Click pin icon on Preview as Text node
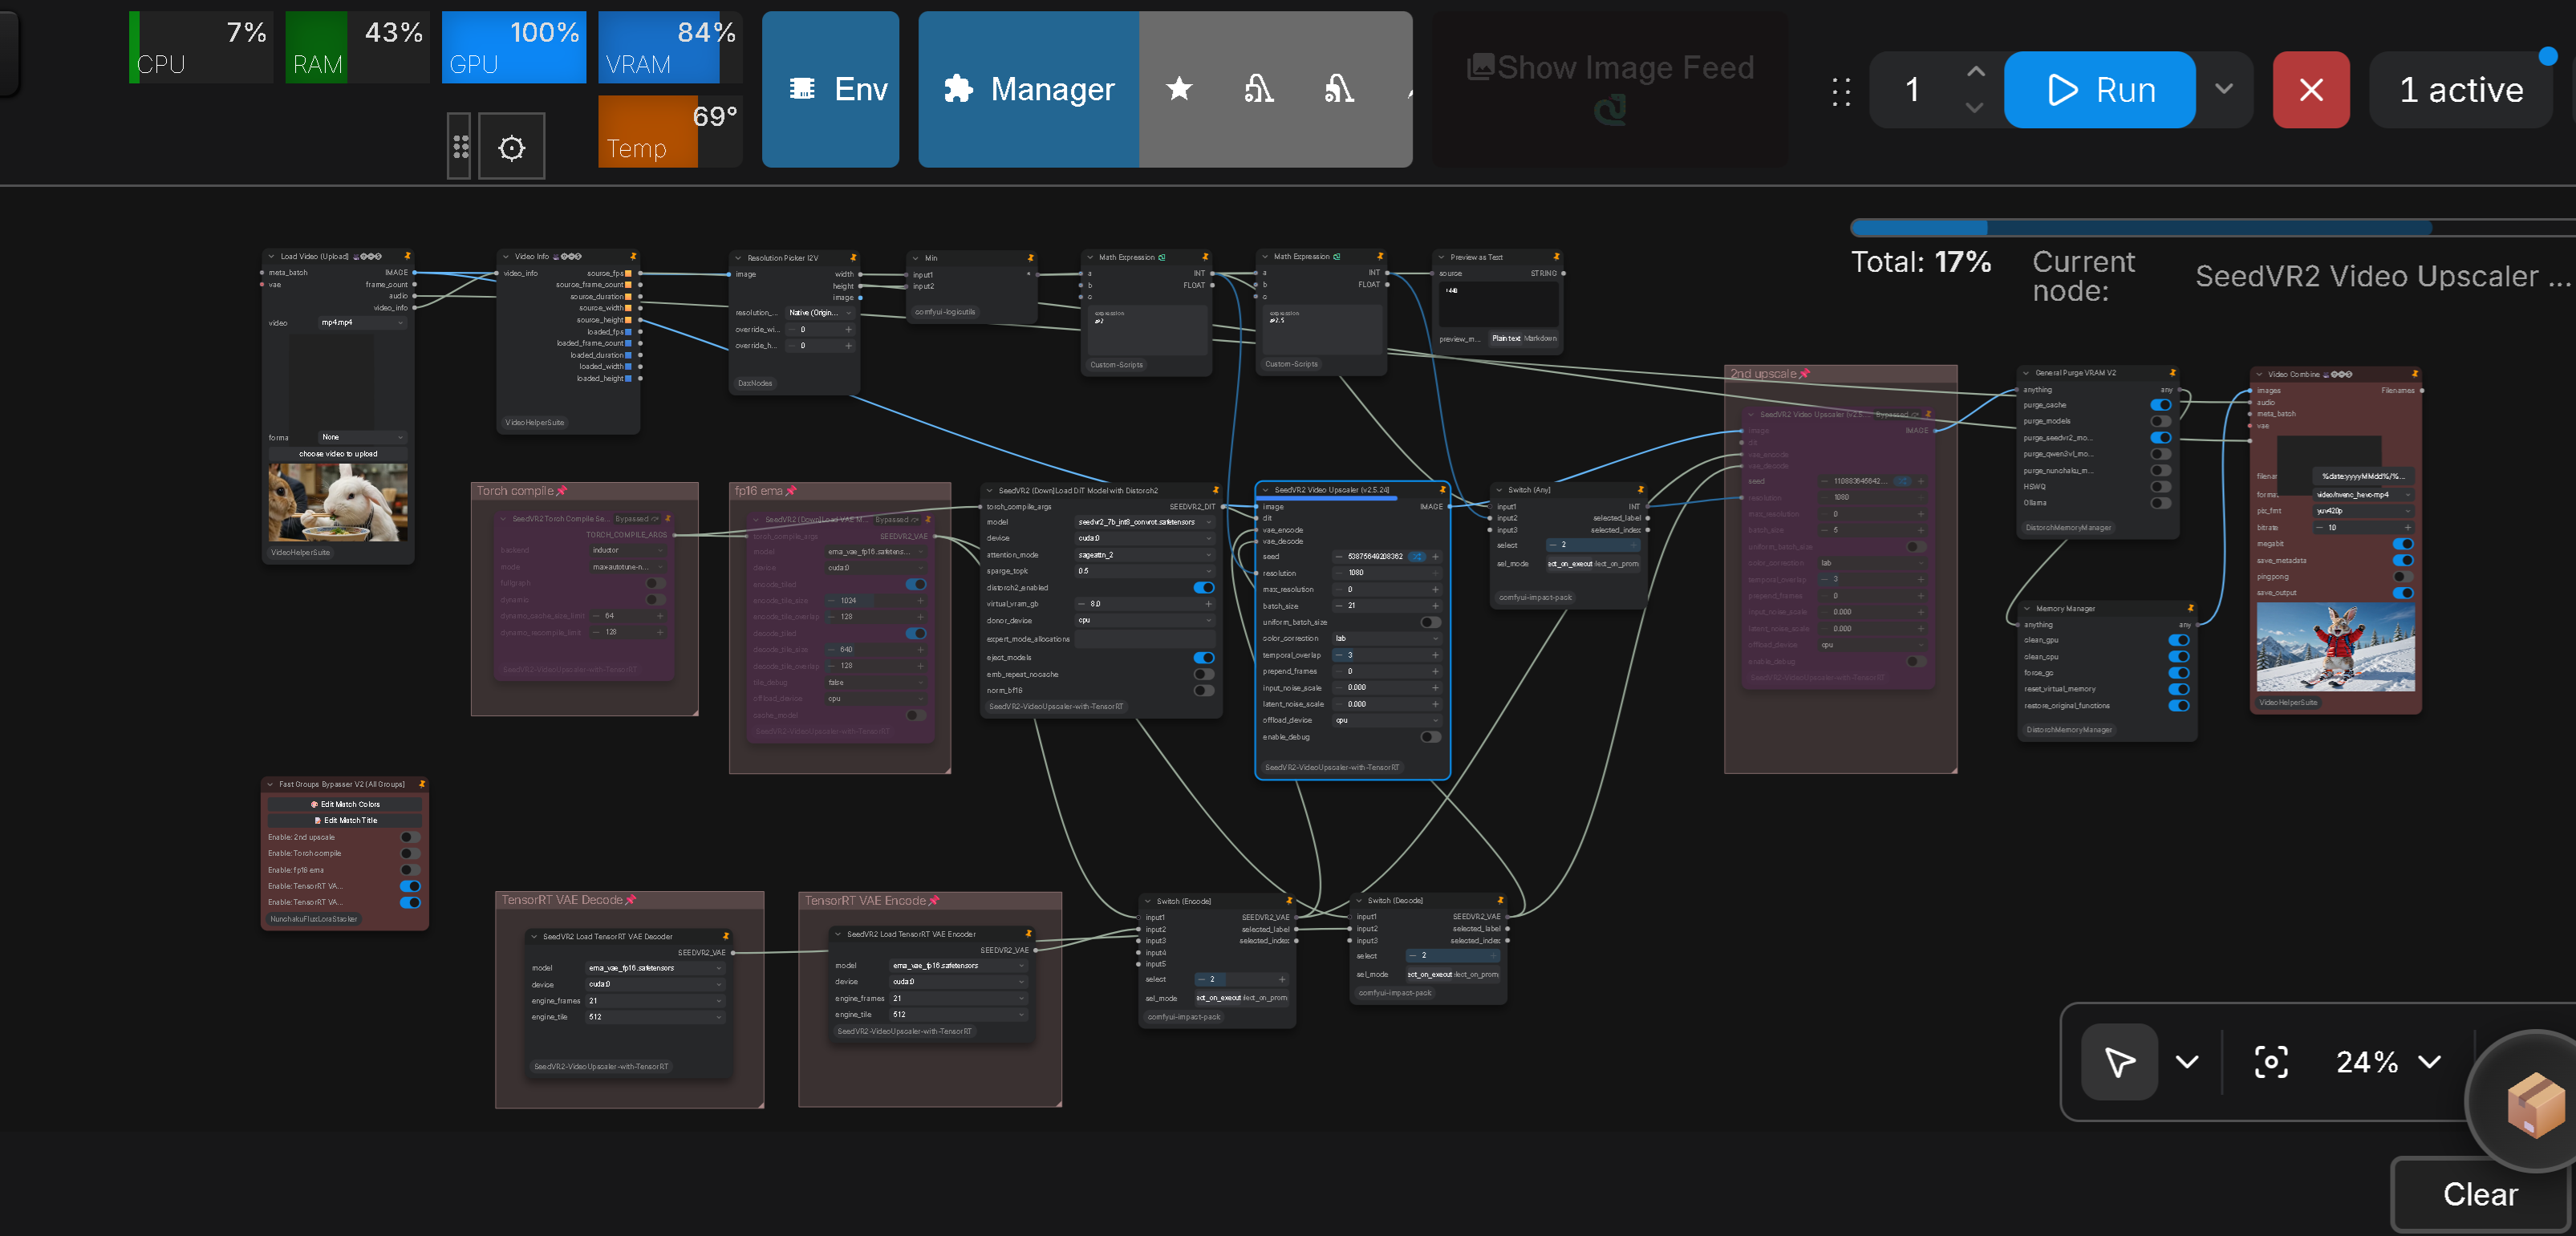This screenshot has width=2576, height=1236. point(1556,257)
